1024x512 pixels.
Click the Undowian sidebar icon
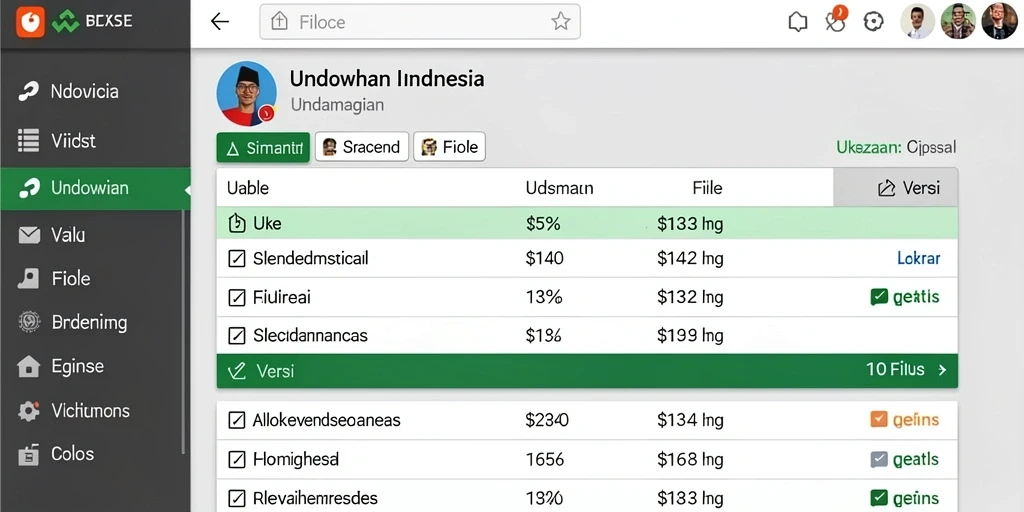point(28,188)
